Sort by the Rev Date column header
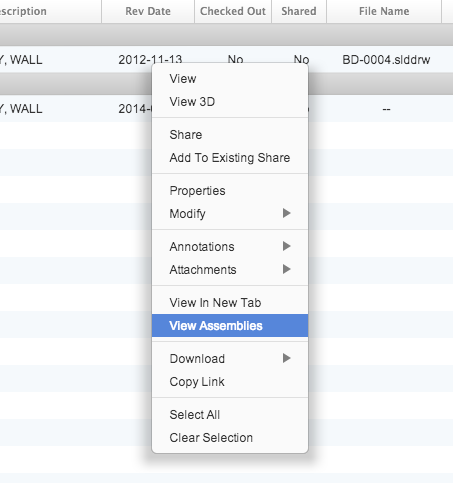 pos(148,11)
